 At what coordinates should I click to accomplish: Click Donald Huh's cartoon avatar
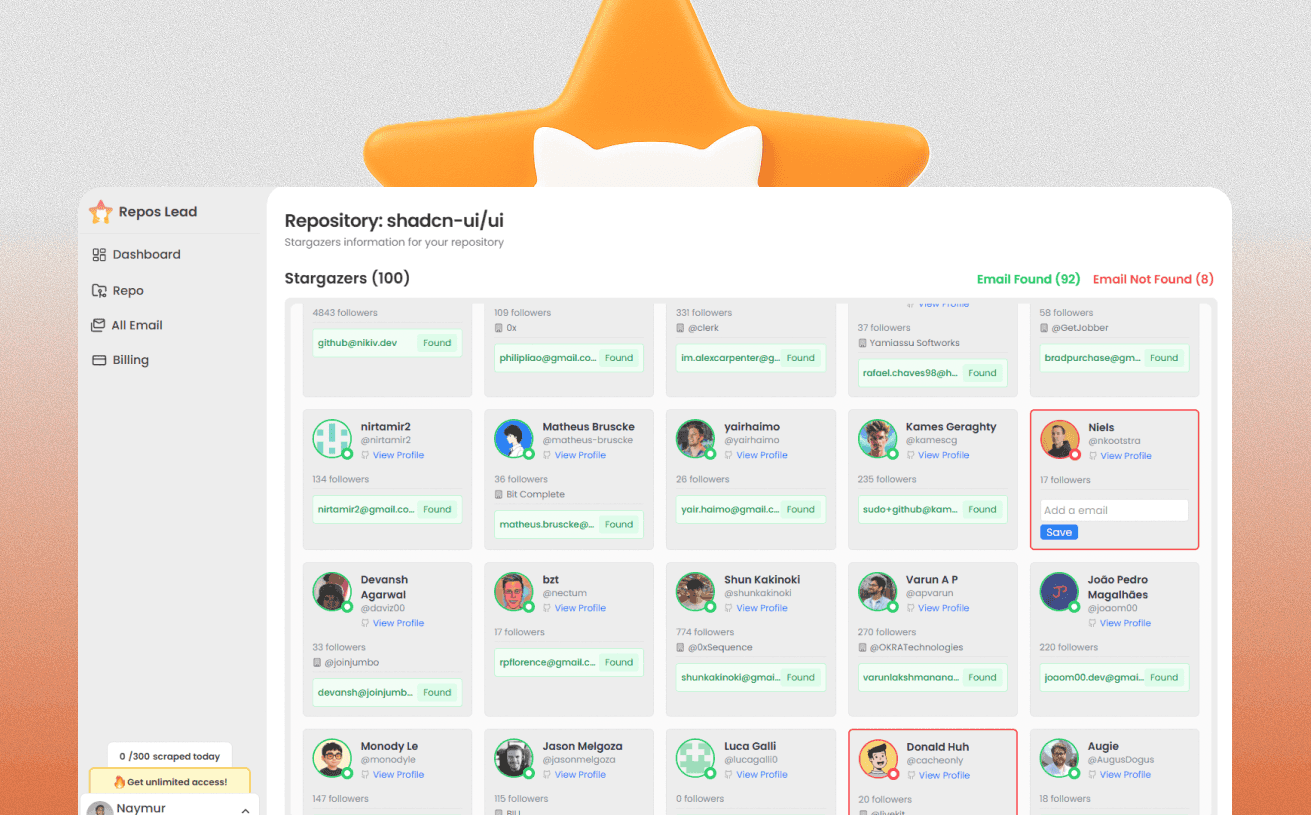click(x=877, y=758)
